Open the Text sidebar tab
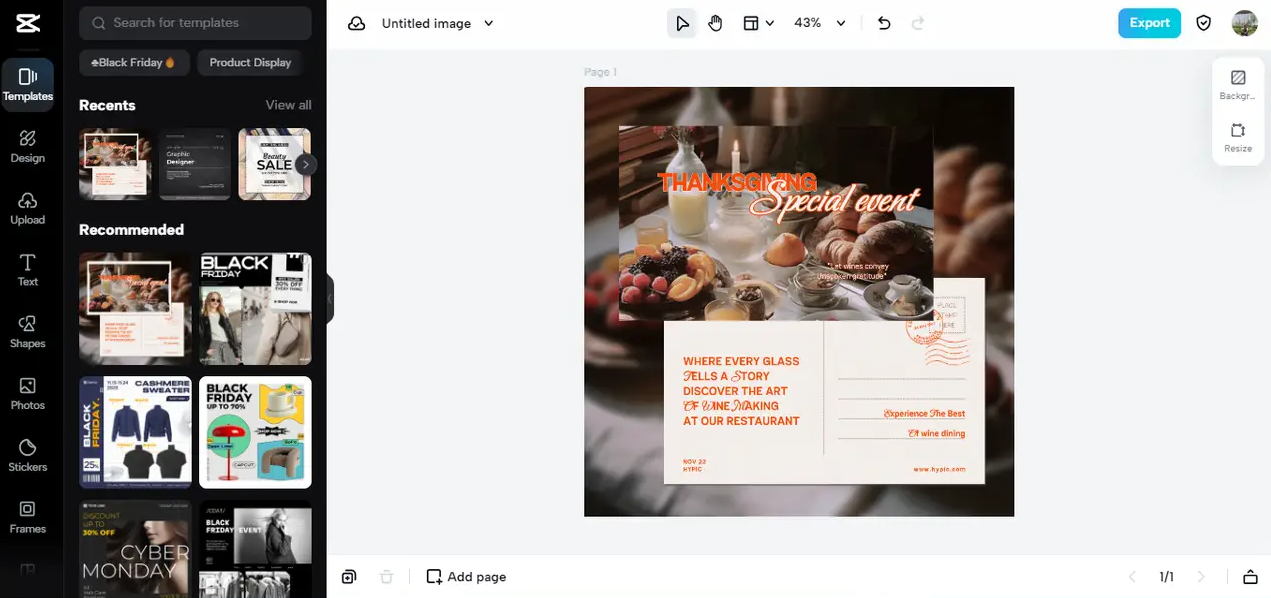The height and width of the screenshot is (598, 1271). pyautogui.click(x=28, y=270)
